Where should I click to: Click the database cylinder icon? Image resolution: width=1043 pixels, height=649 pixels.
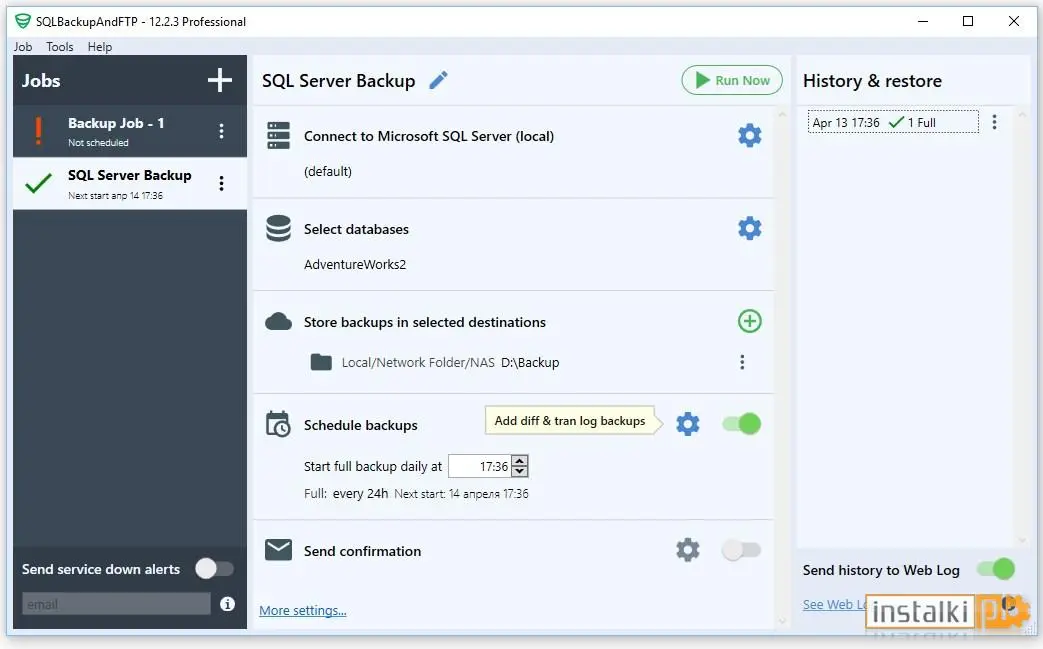[x=278, y=228]
